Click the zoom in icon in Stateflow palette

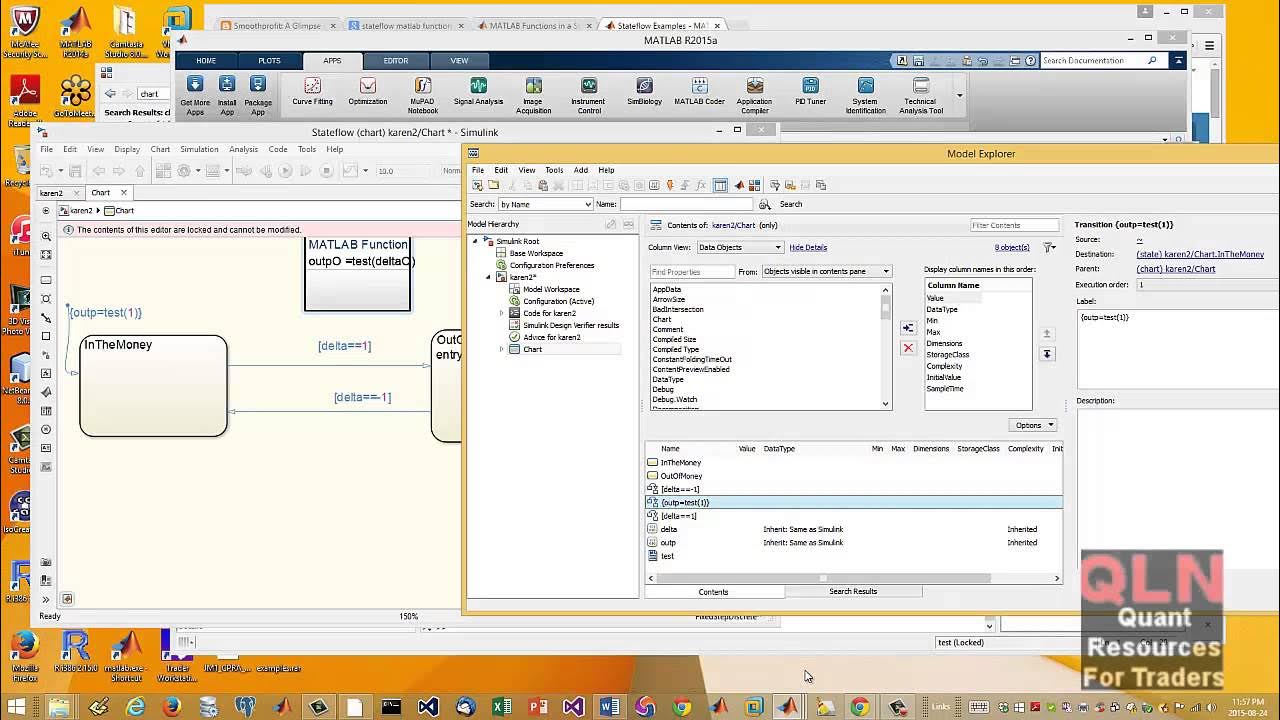click(x=46, y=236)
